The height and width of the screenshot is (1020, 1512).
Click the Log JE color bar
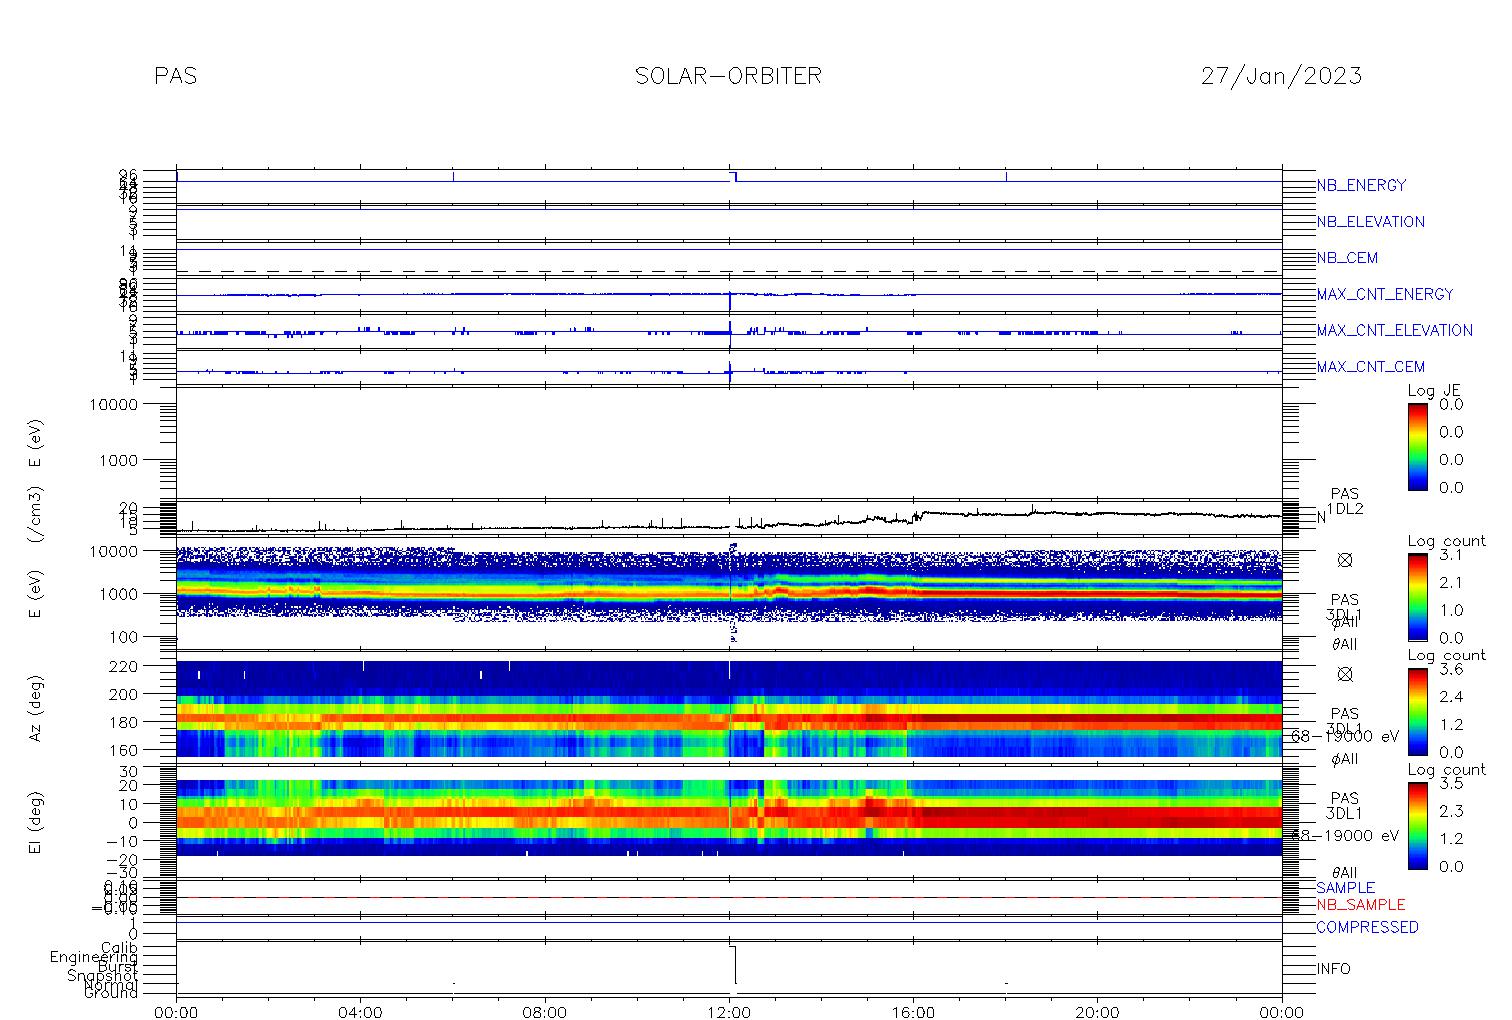point(1418,446)
